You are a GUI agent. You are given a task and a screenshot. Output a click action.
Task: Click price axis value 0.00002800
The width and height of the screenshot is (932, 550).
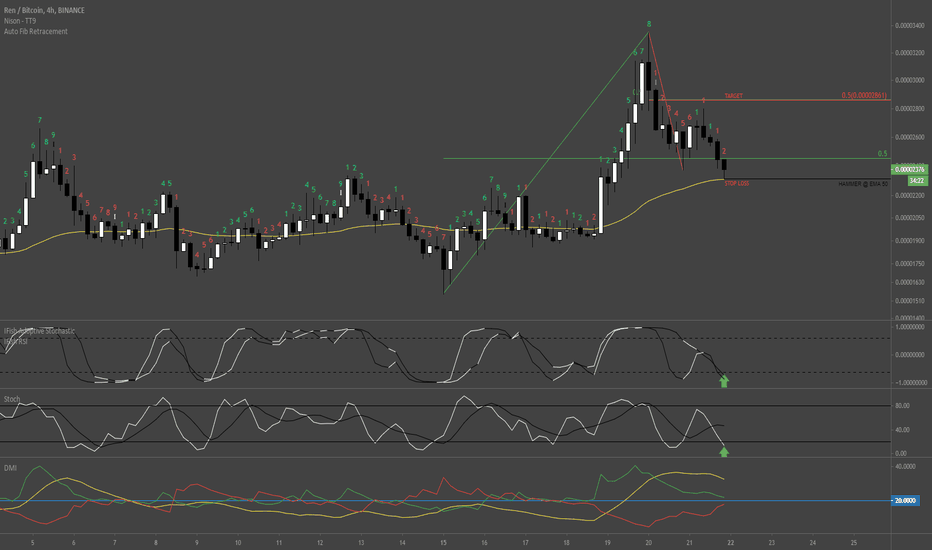(x=910, y=109)
